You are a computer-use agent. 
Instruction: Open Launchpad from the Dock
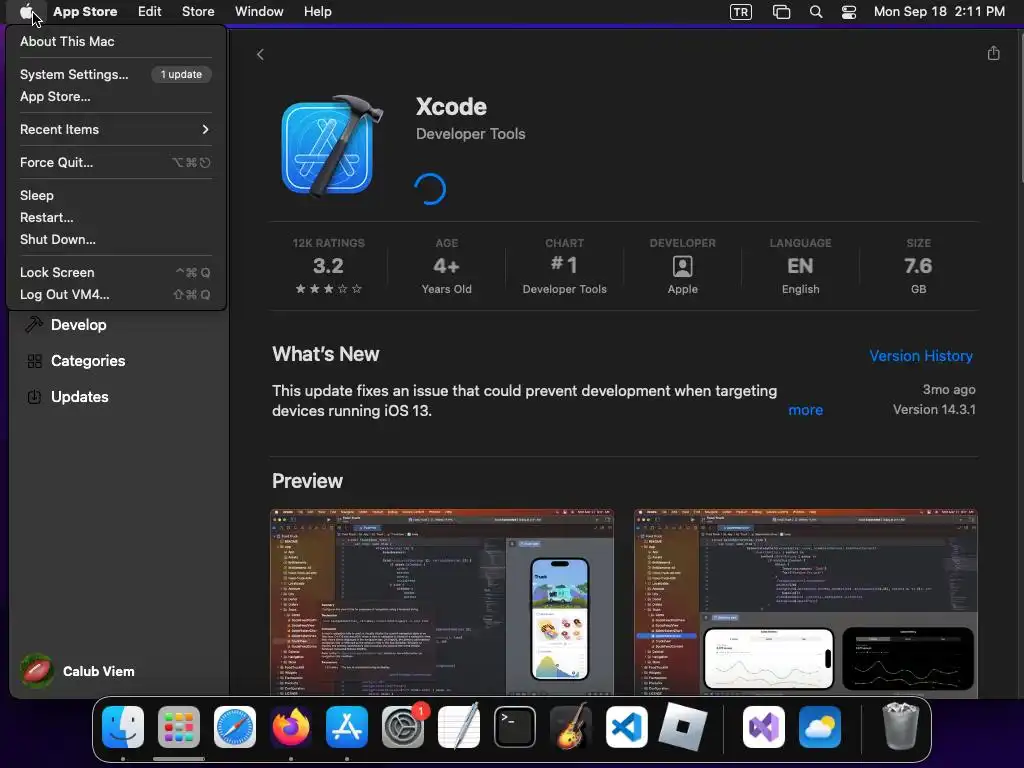click(x=179, y=727)
